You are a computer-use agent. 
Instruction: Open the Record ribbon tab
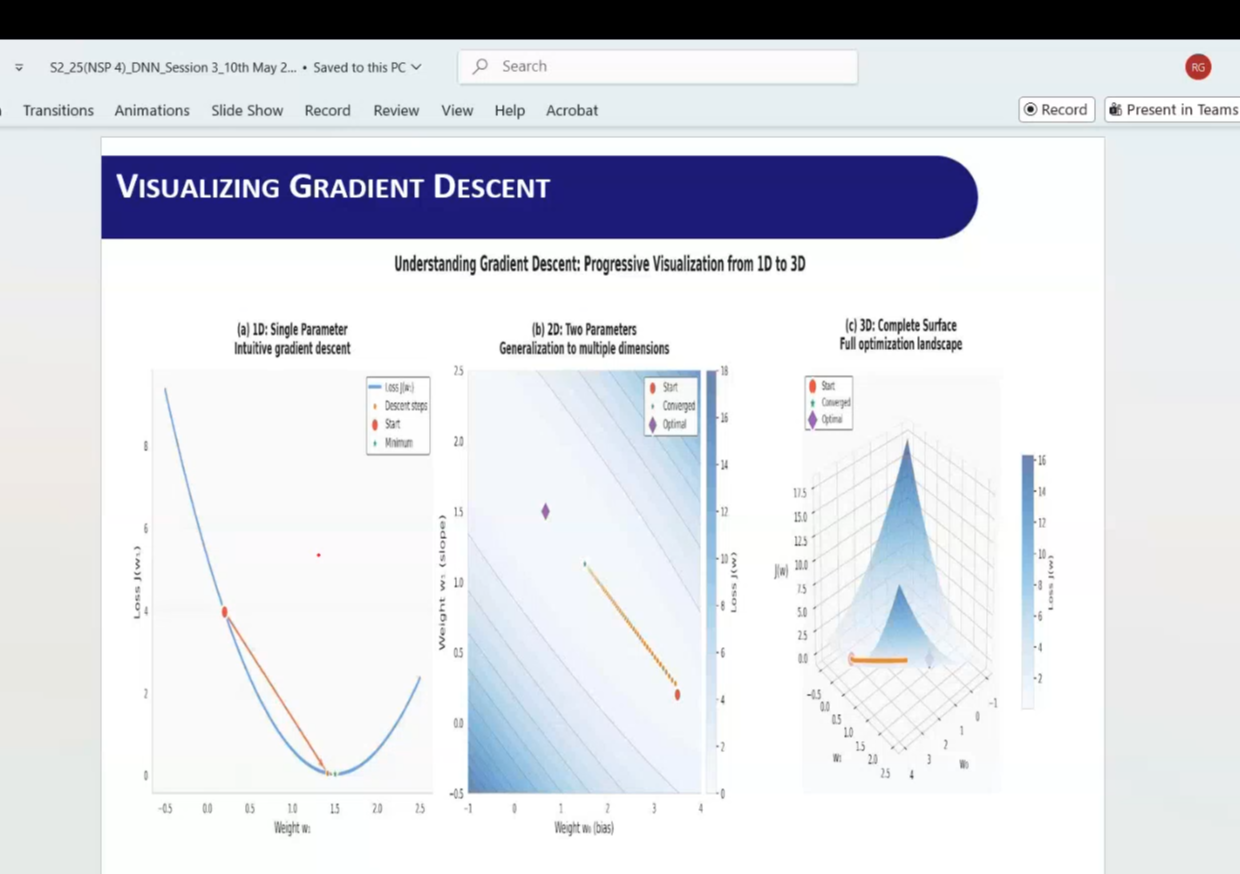327,110
